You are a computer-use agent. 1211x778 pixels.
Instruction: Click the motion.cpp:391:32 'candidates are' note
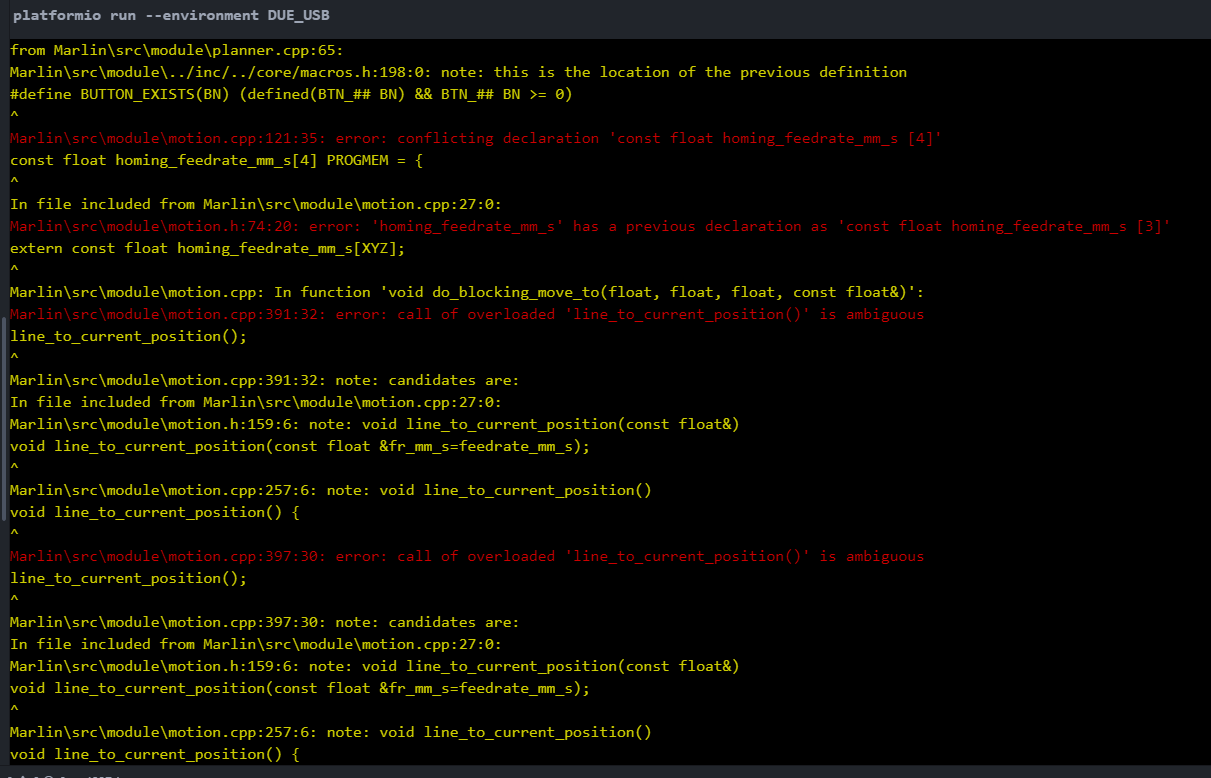point(265,380)
